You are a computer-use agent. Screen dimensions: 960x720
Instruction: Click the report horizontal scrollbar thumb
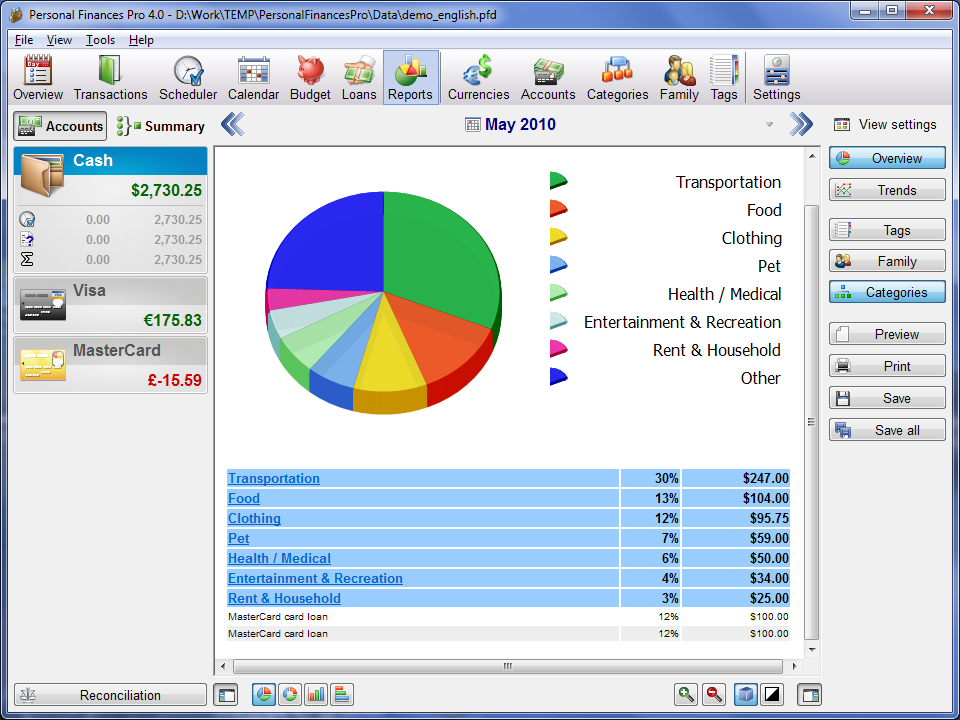pyautogui.click(x=508, y=666)
